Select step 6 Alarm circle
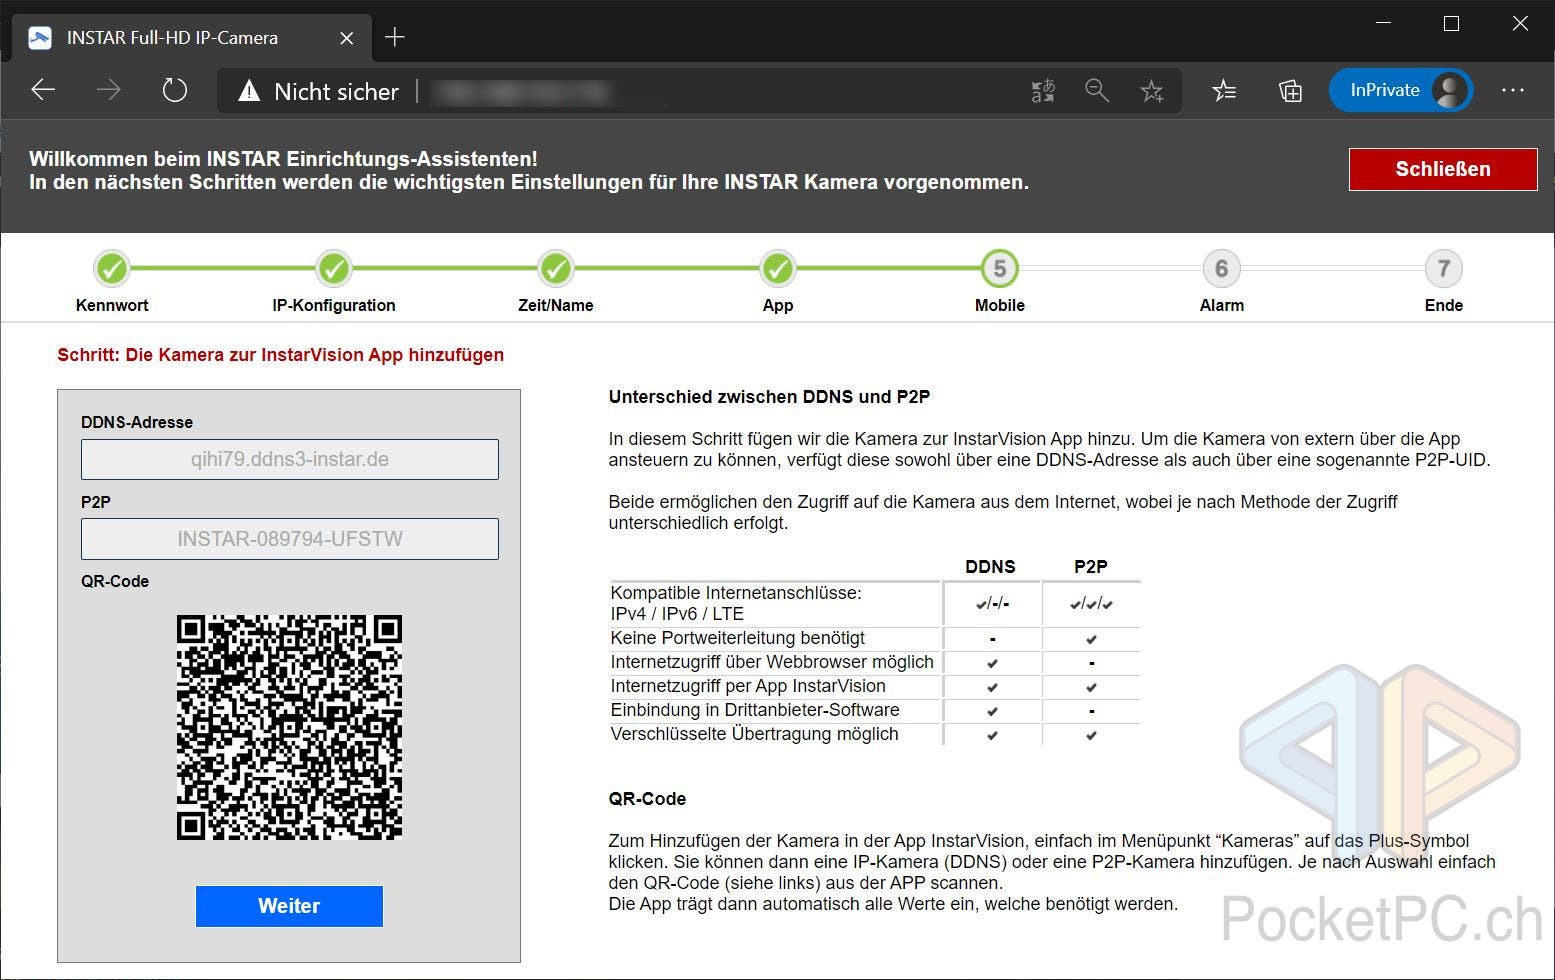Image resolution: width=1555 pixels, height=980 pixels. pyautogui.click(x=1222, y=268)
